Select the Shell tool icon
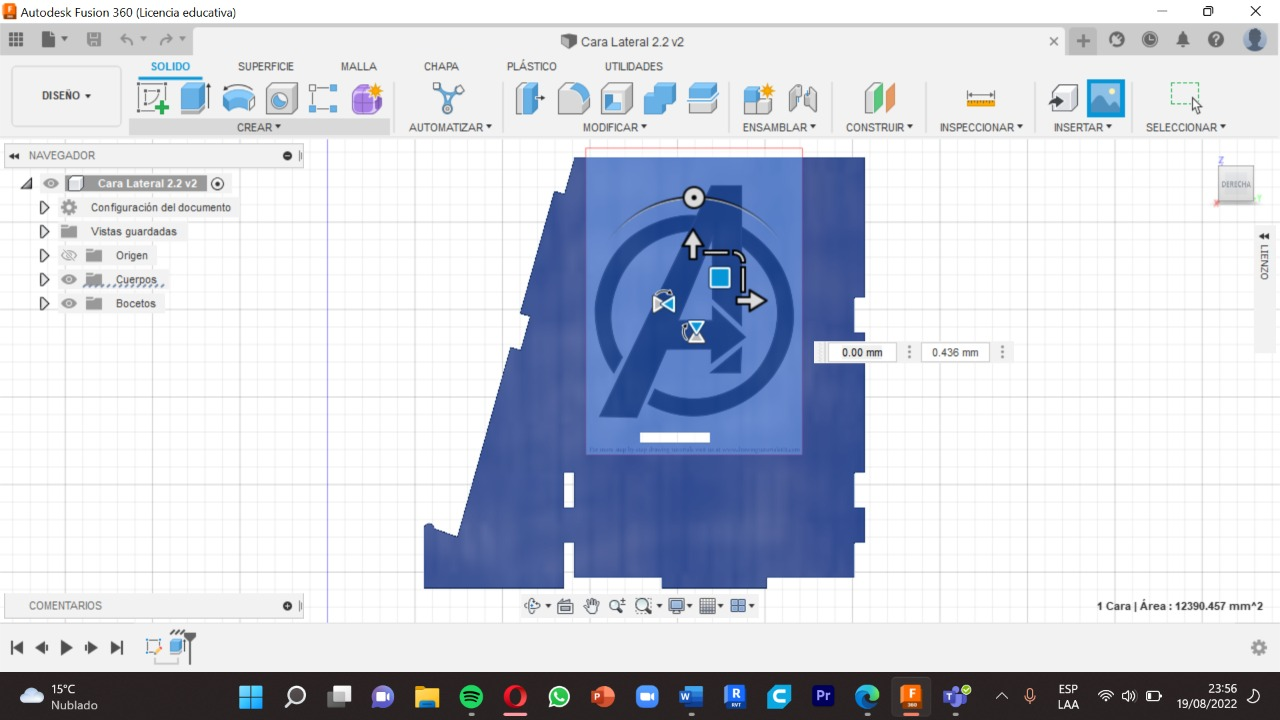The height and width of the screenshot is (720, 1280). pos(616,98)
